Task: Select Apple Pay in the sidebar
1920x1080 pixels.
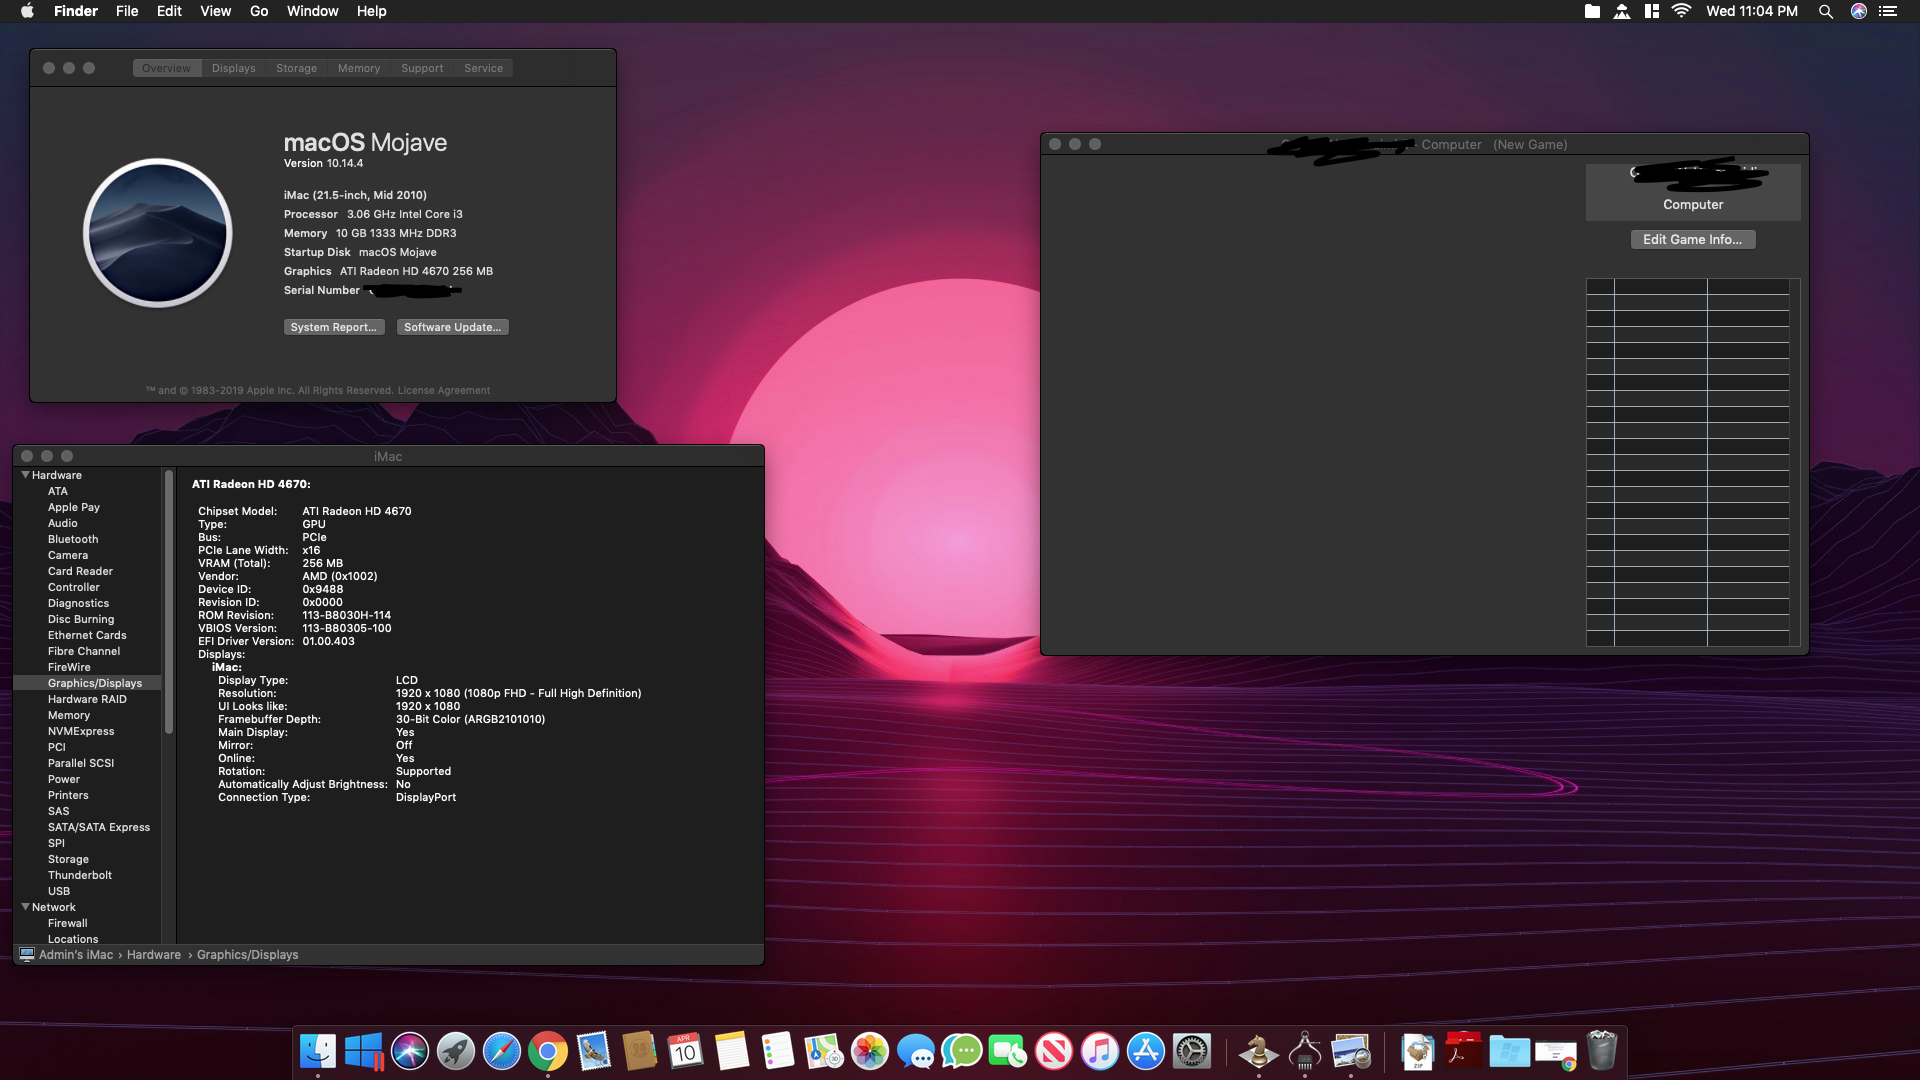Action: click(74, 507)
